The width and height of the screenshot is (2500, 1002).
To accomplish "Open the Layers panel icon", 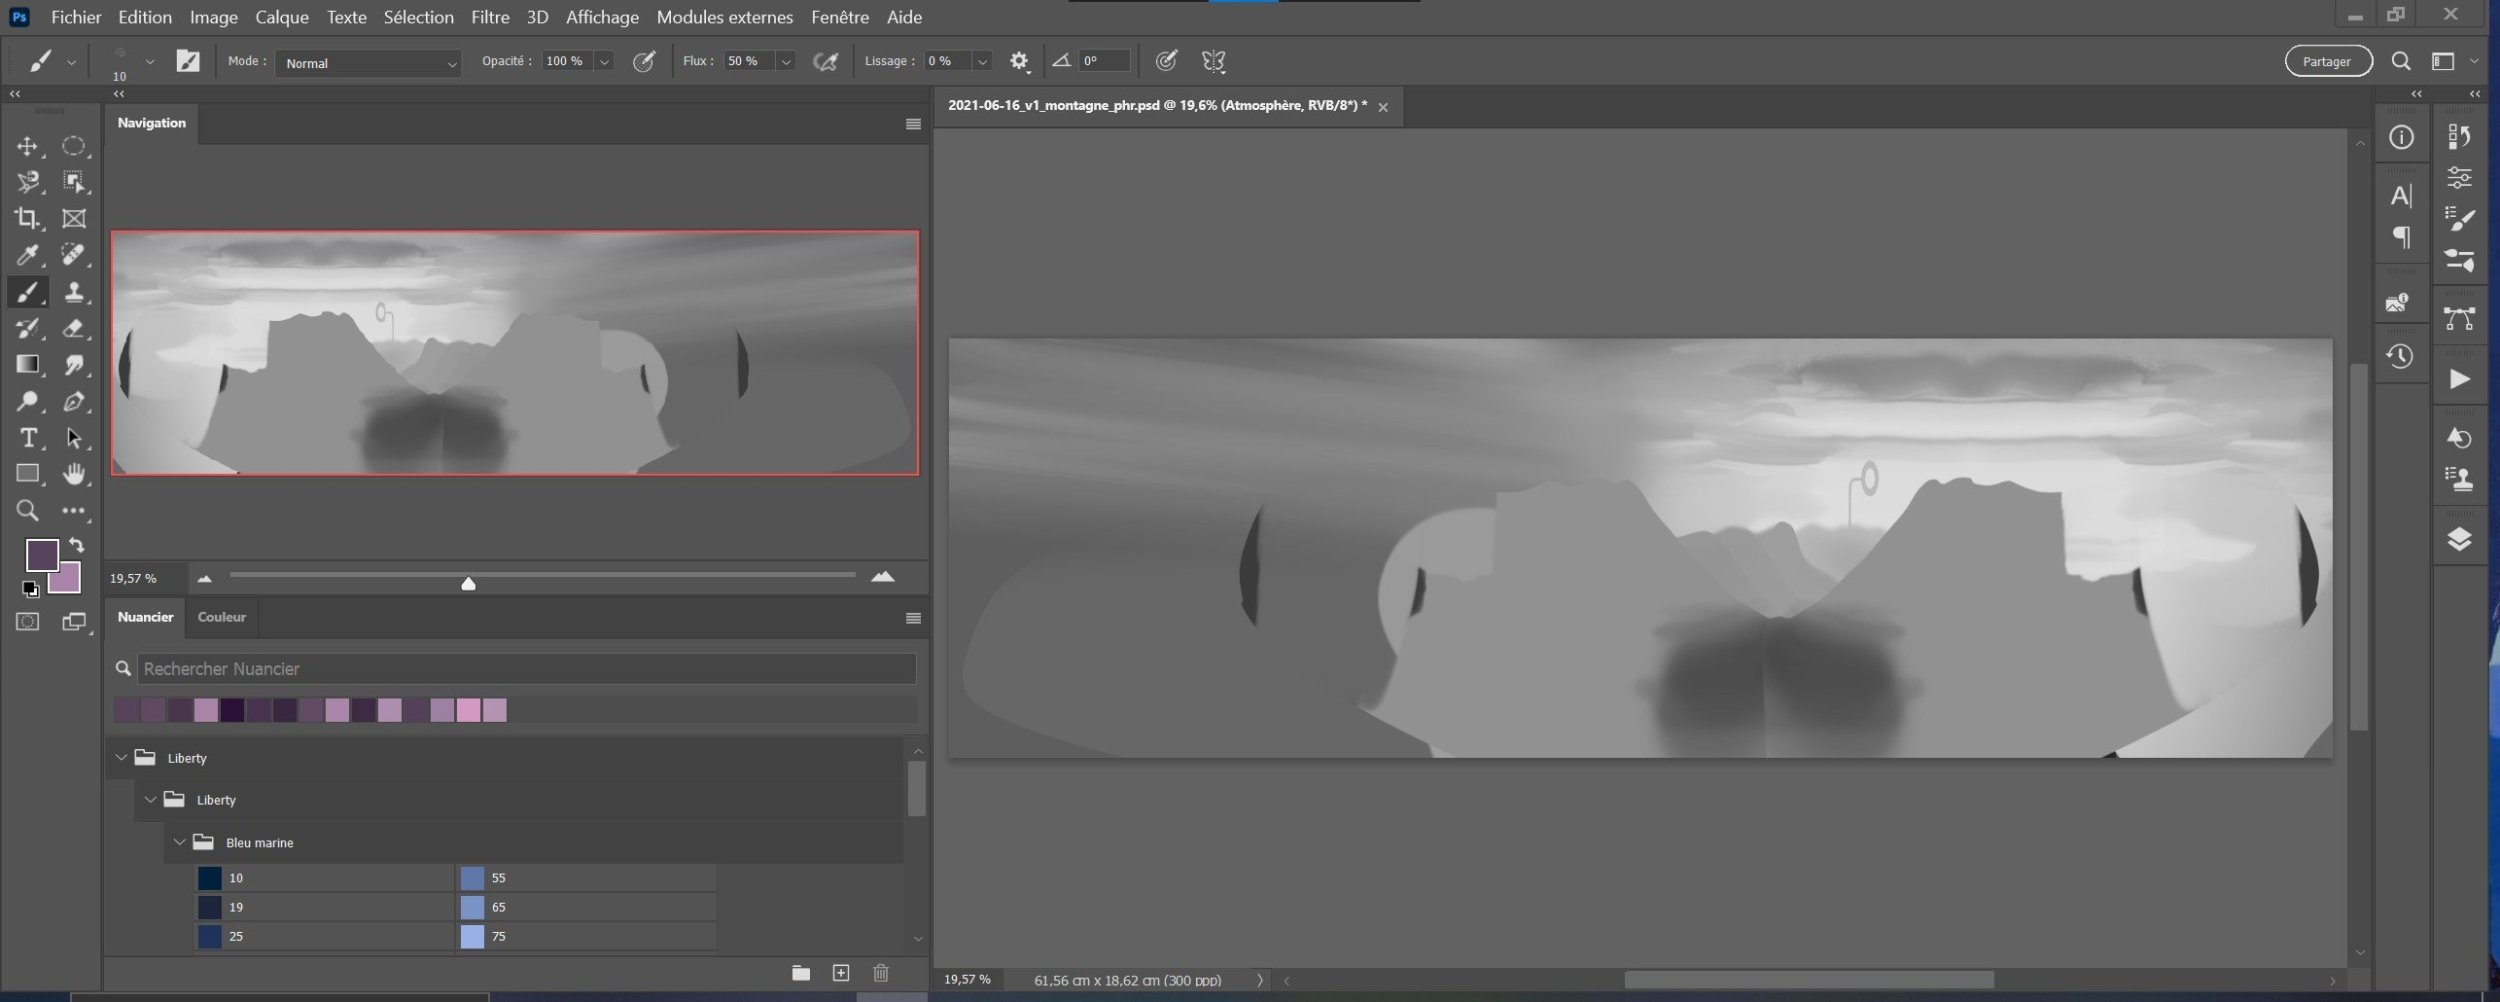I will tap(2459, 540).
